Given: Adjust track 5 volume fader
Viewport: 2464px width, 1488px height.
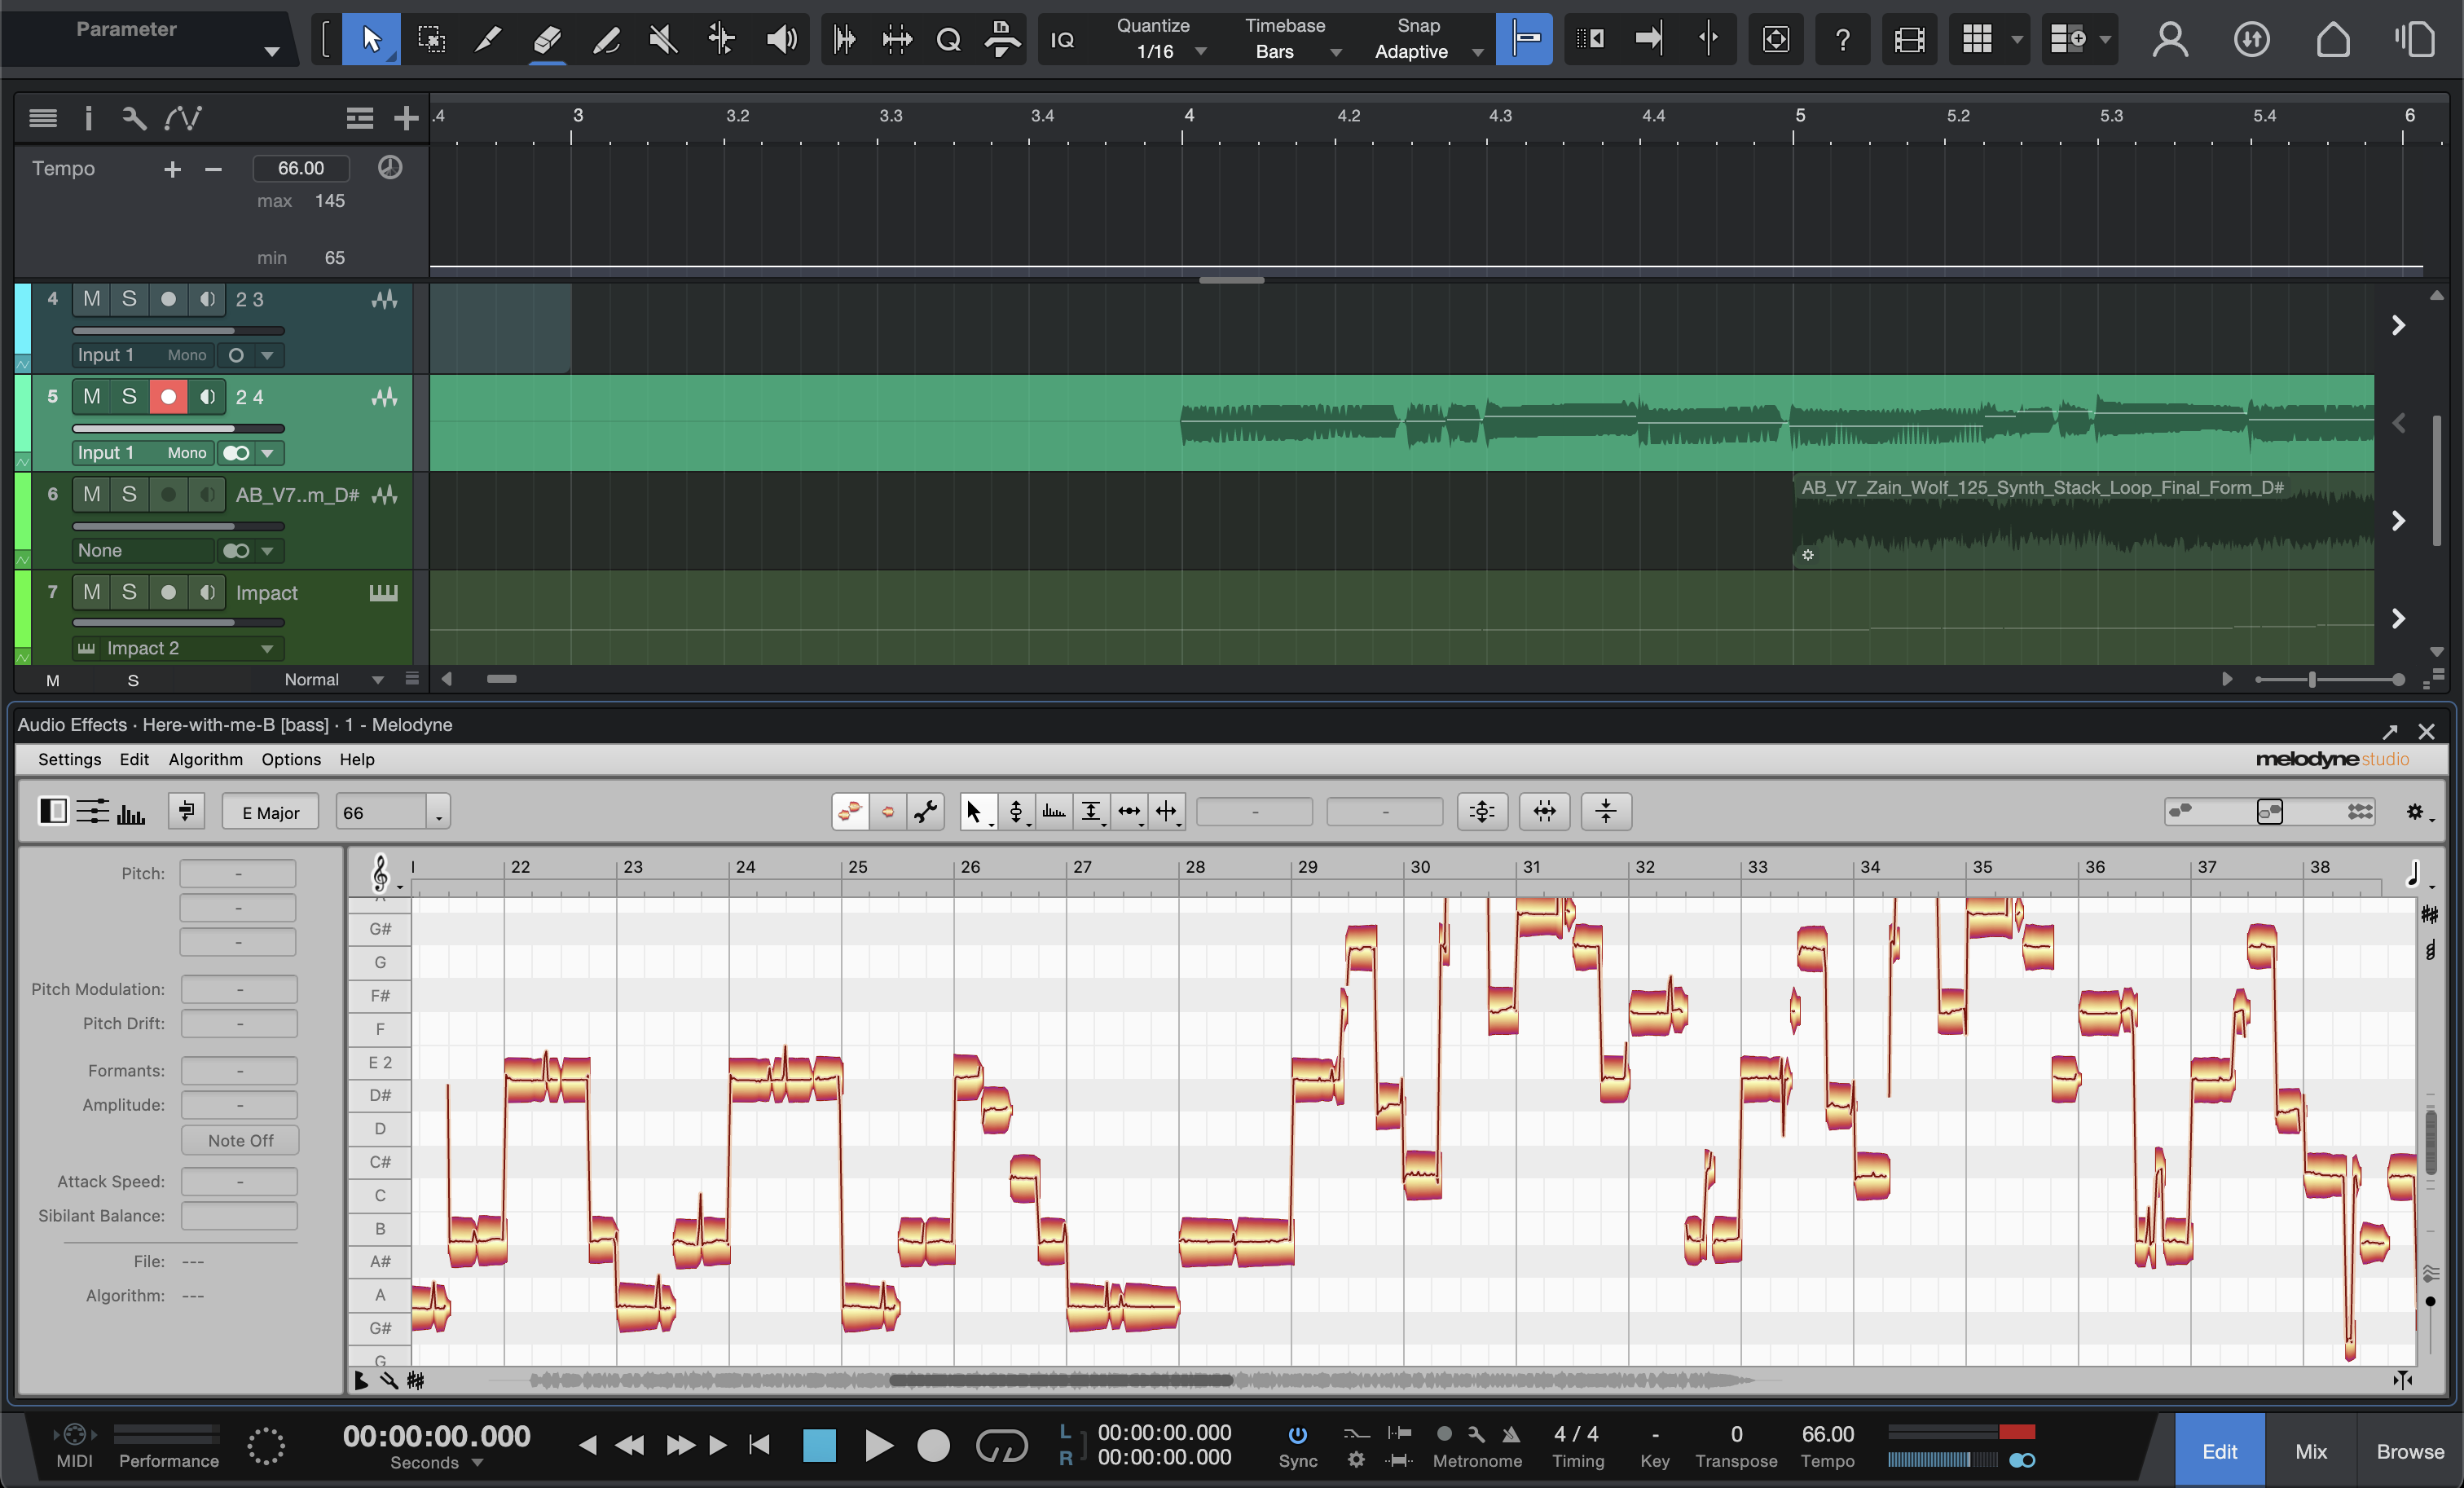Looking at the screenshot, I should [x=178, y=428].
